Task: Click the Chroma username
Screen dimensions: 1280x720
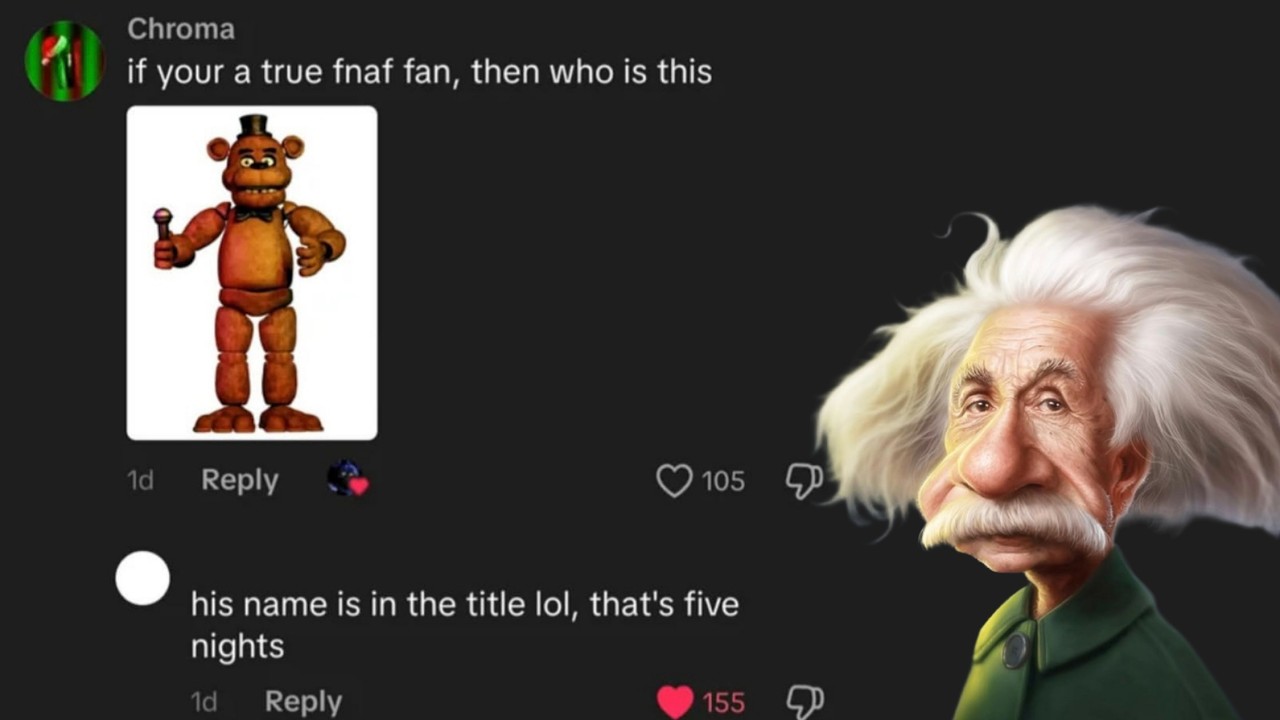Action: click(x=181, y=29)
